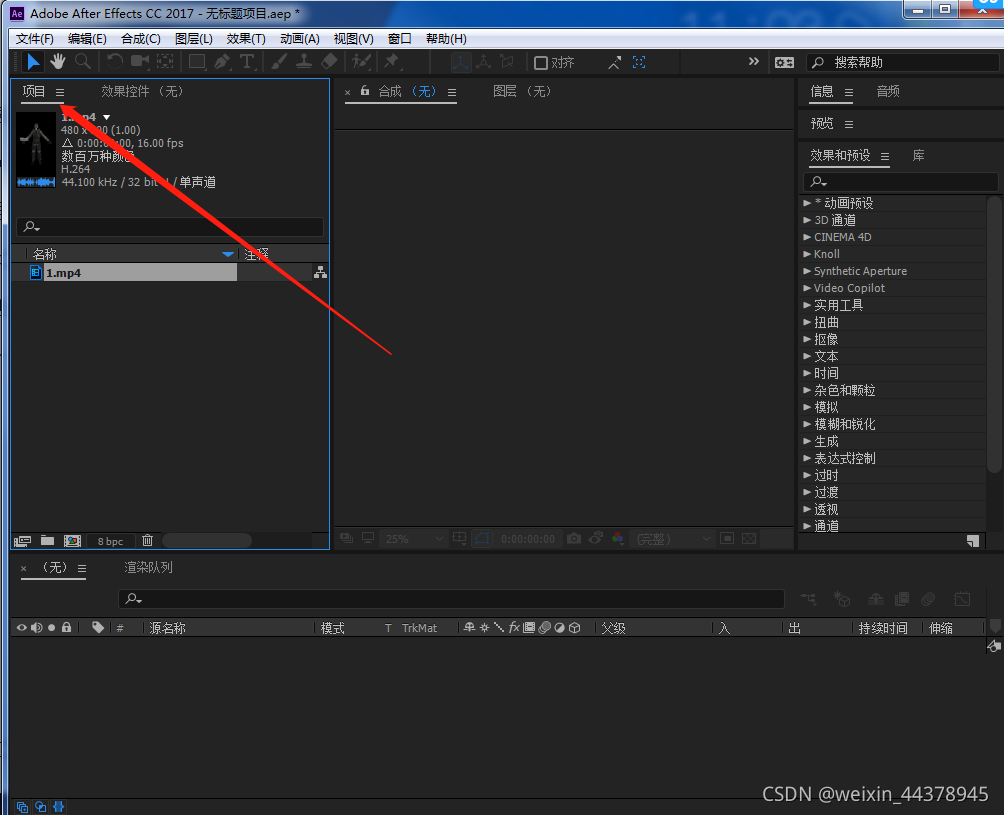Create a new folder in Project panel
The width and height of the screenshot is (1004, 815).
[x=47, y=541]
